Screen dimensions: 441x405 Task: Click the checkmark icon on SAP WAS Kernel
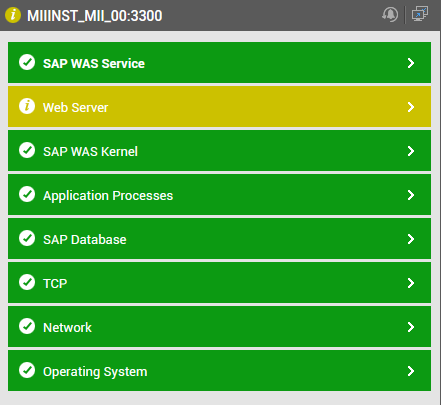tap(27, 150)
